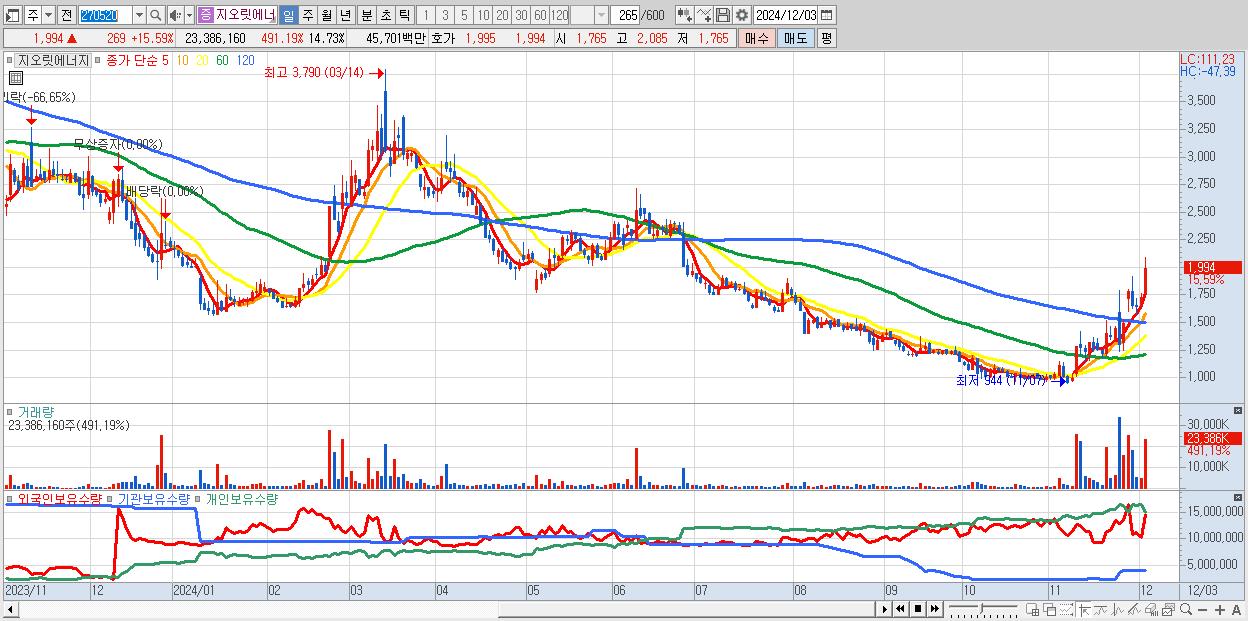Select the 월 (monthly) period toggle
This screenshot has height=621, width=1248.
pos(326,15)
